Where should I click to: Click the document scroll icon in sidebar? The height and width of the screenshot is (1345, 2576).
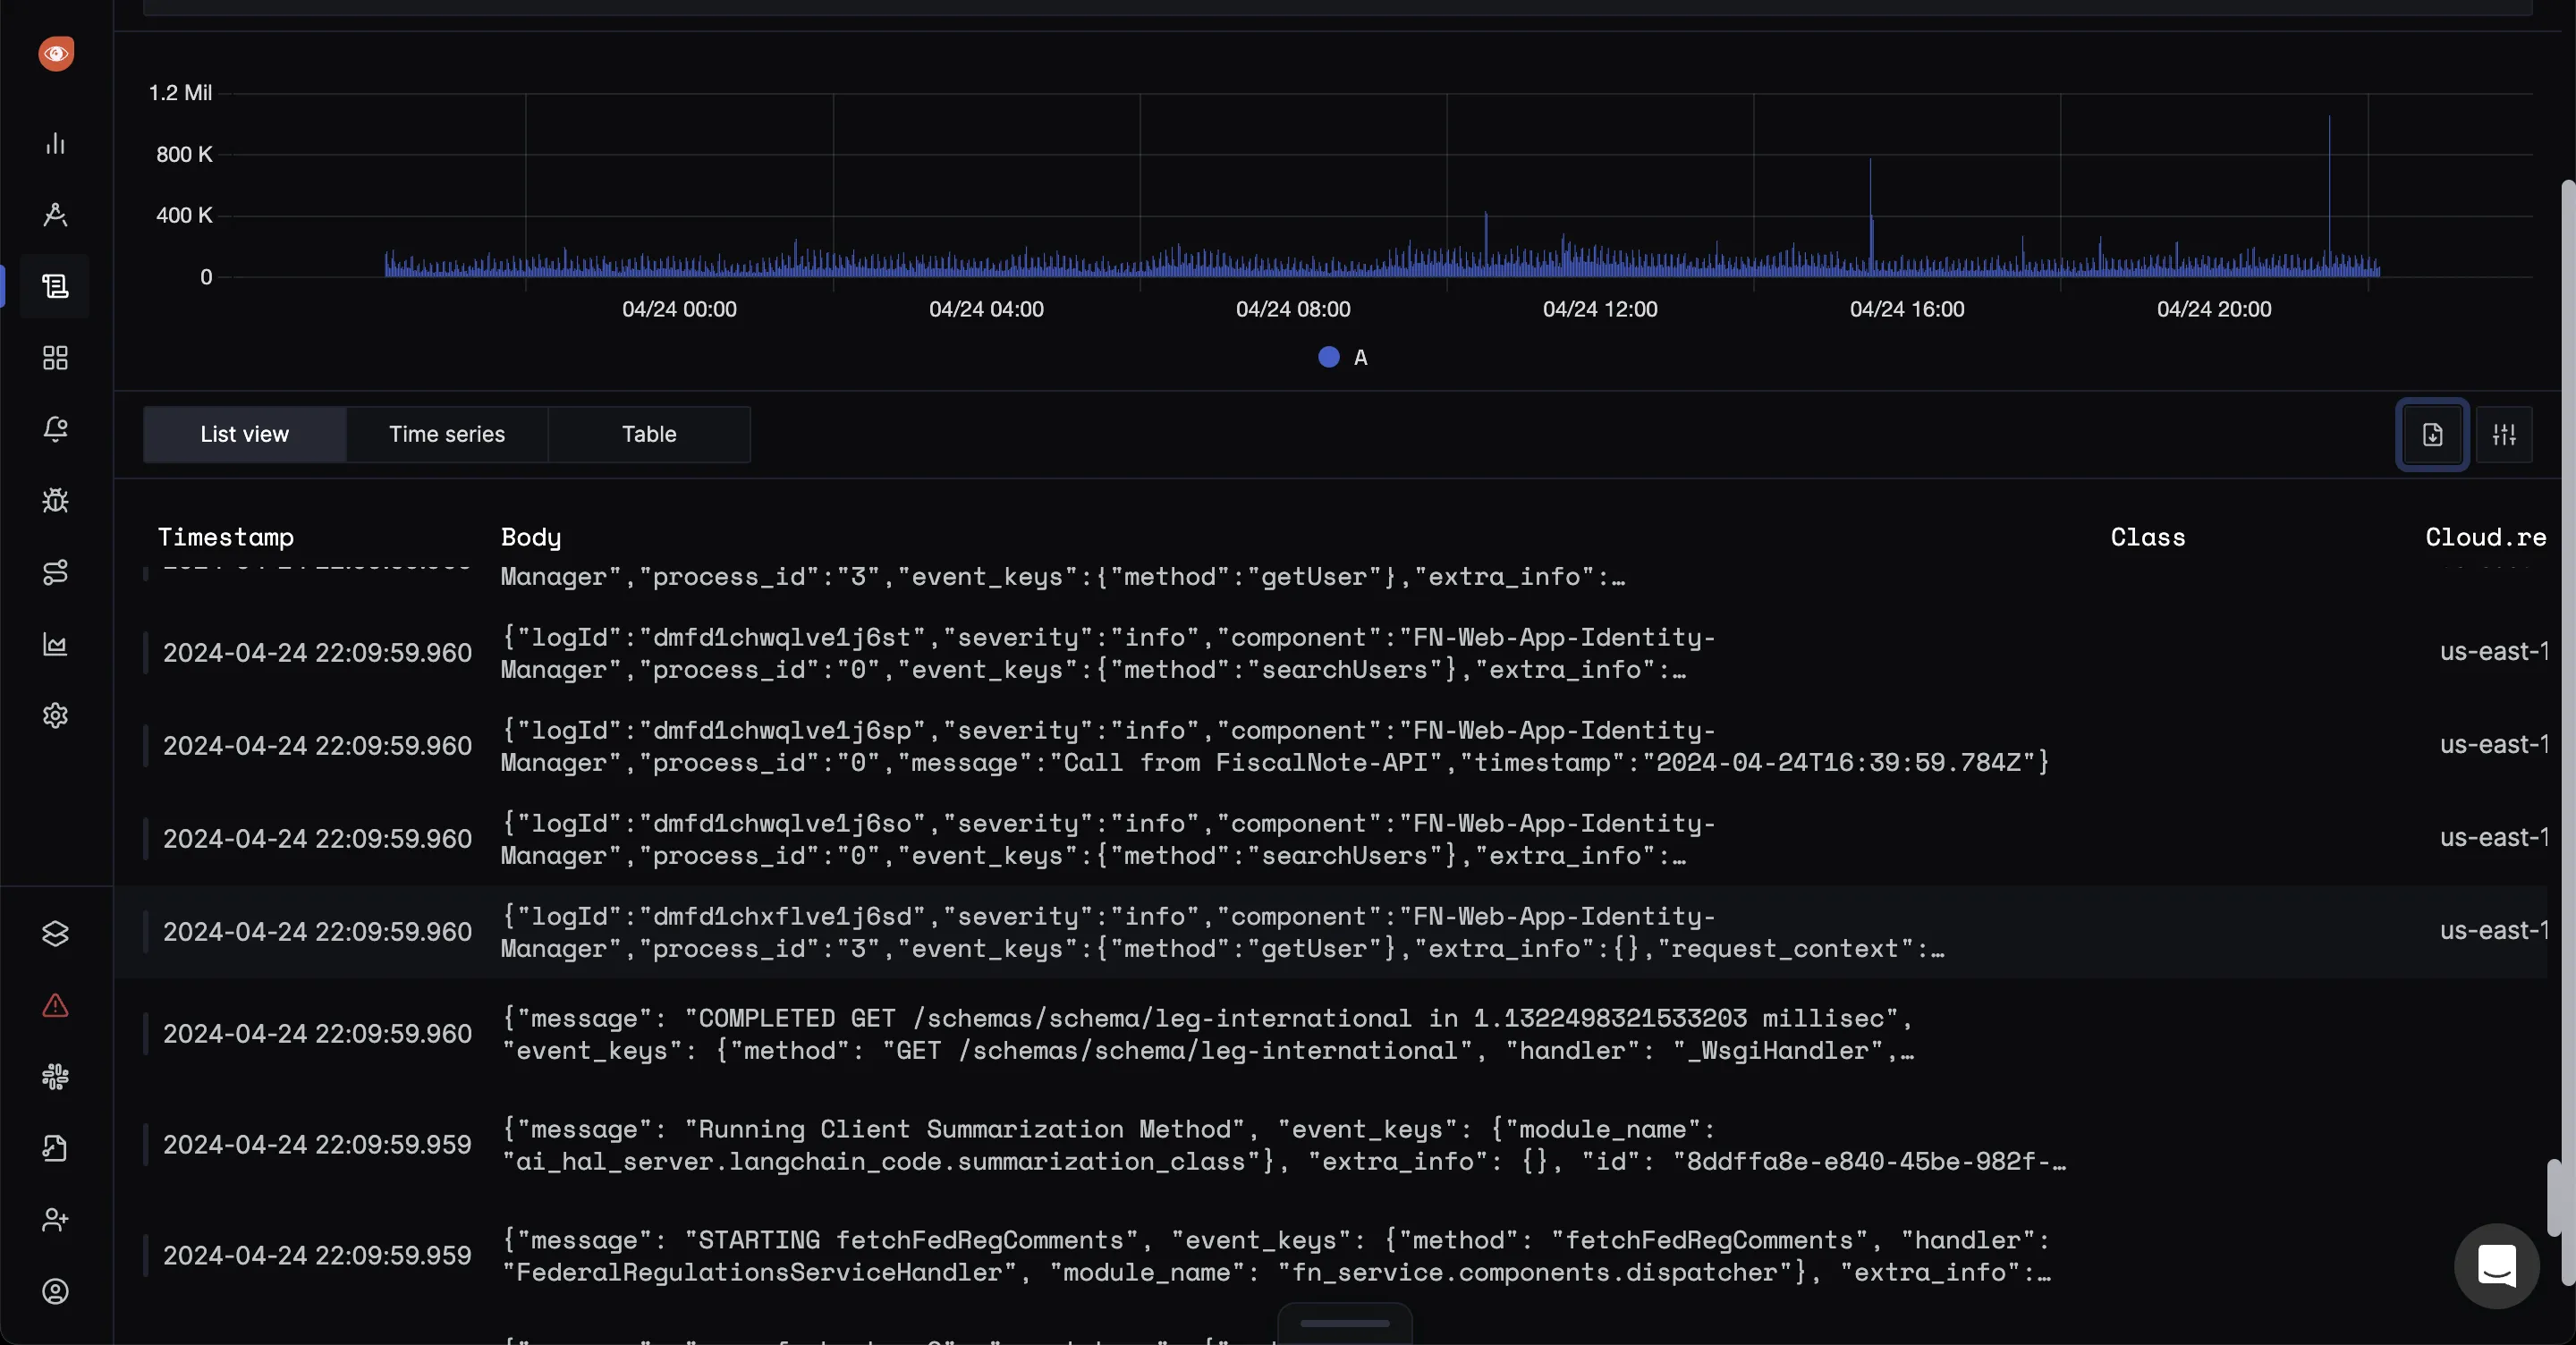pyautogui.click(x=55, y=1148)
